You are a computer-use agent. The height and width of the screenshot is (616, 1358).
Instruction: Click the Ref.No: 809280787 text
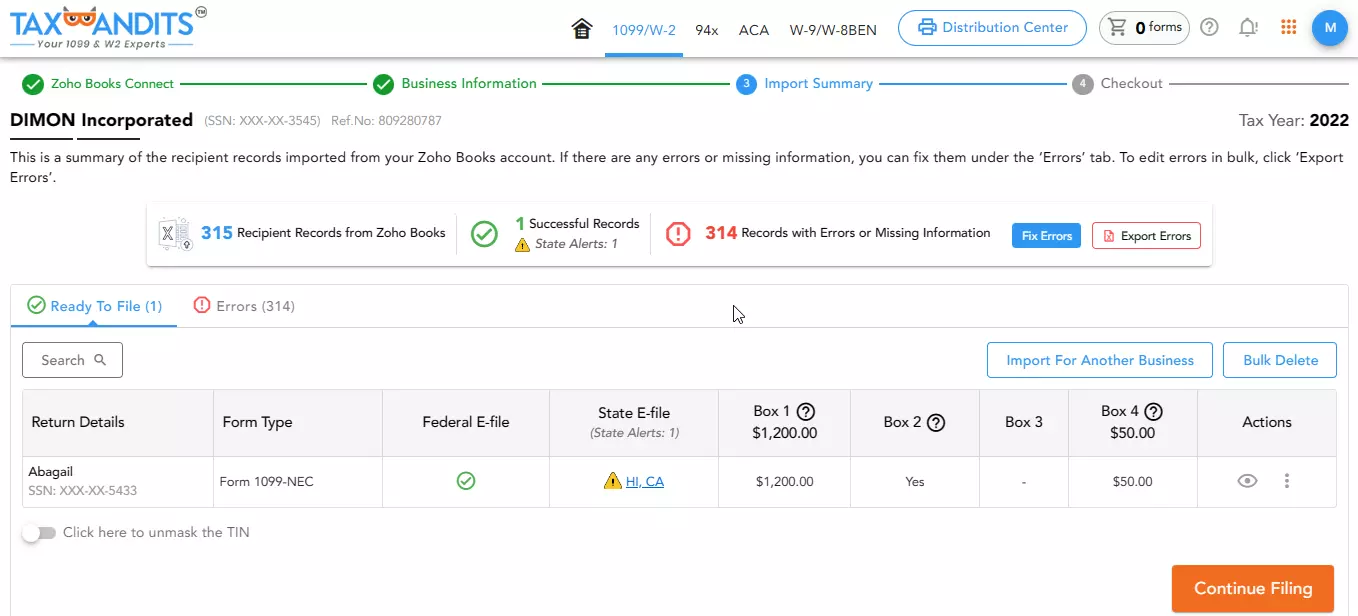coord(386,121)
